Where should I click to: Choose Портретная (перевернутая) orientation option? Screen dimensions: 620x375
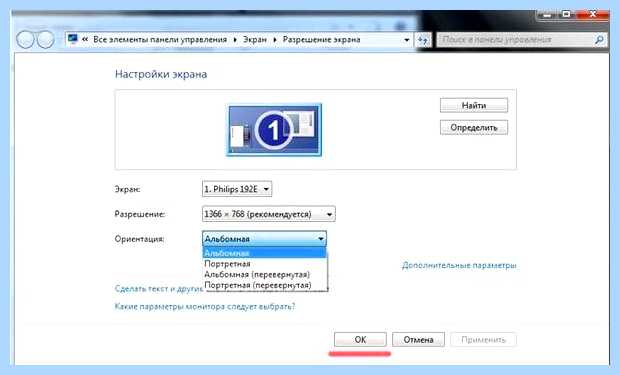[x=264, y=285]
